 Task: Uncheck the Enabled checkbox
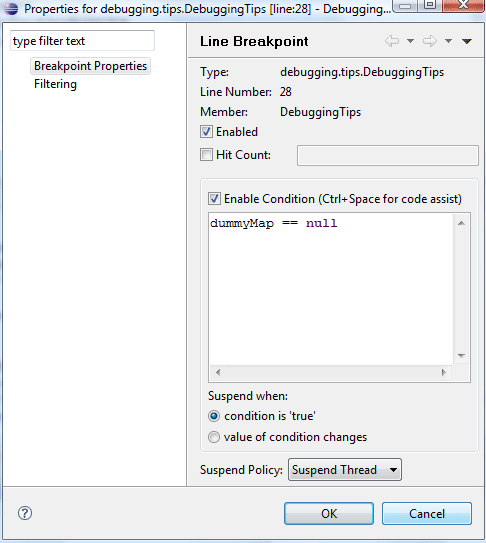[206, 132]
